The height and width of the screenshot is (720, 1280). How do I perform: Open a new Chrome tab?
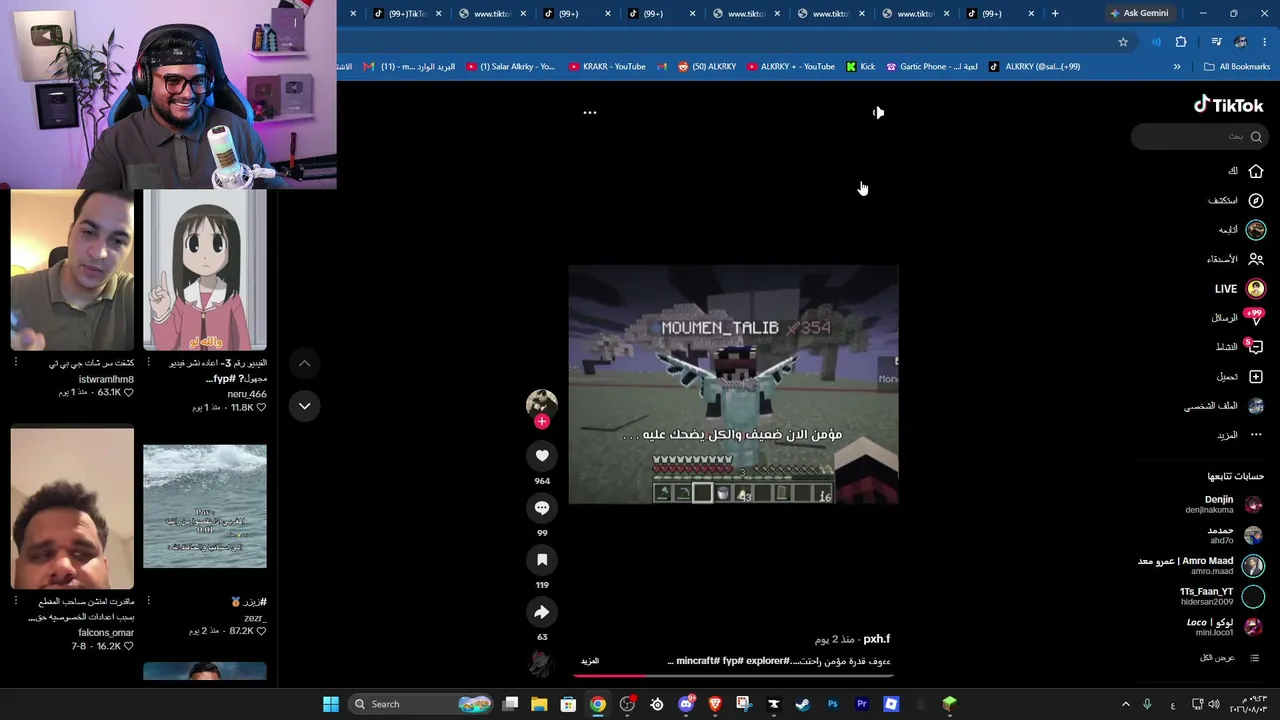pyautogui.click(x=1055, y=13)
